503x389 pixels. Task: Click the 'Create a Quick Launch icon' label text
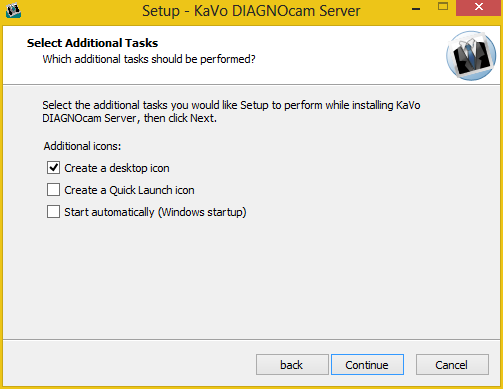click(x=129, y=190)
